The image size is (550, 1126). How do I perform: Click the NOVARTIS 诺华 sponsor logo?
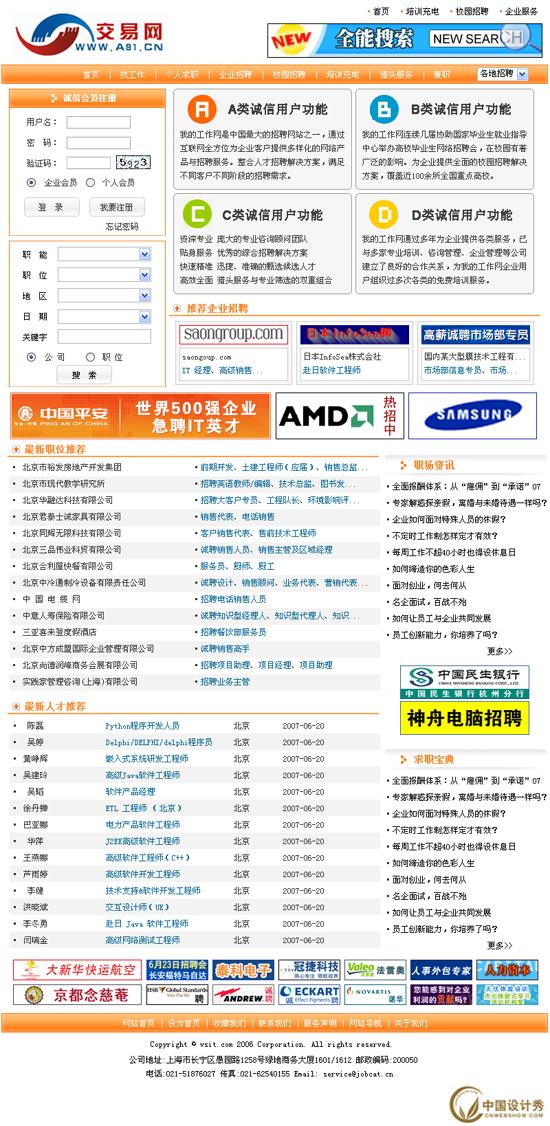[x=375, y=995]
